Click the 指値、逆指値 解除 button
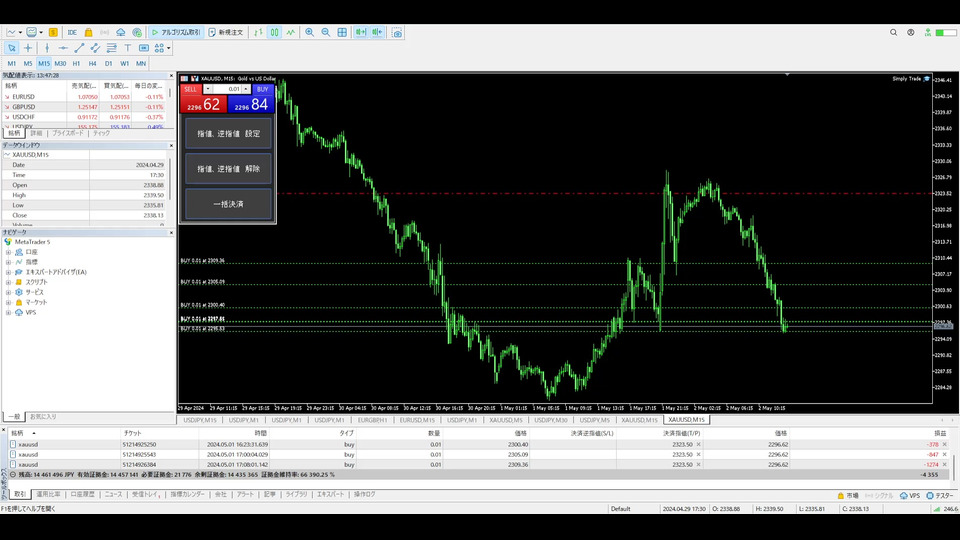The image size is (960, 540). (x=228, y=169)
